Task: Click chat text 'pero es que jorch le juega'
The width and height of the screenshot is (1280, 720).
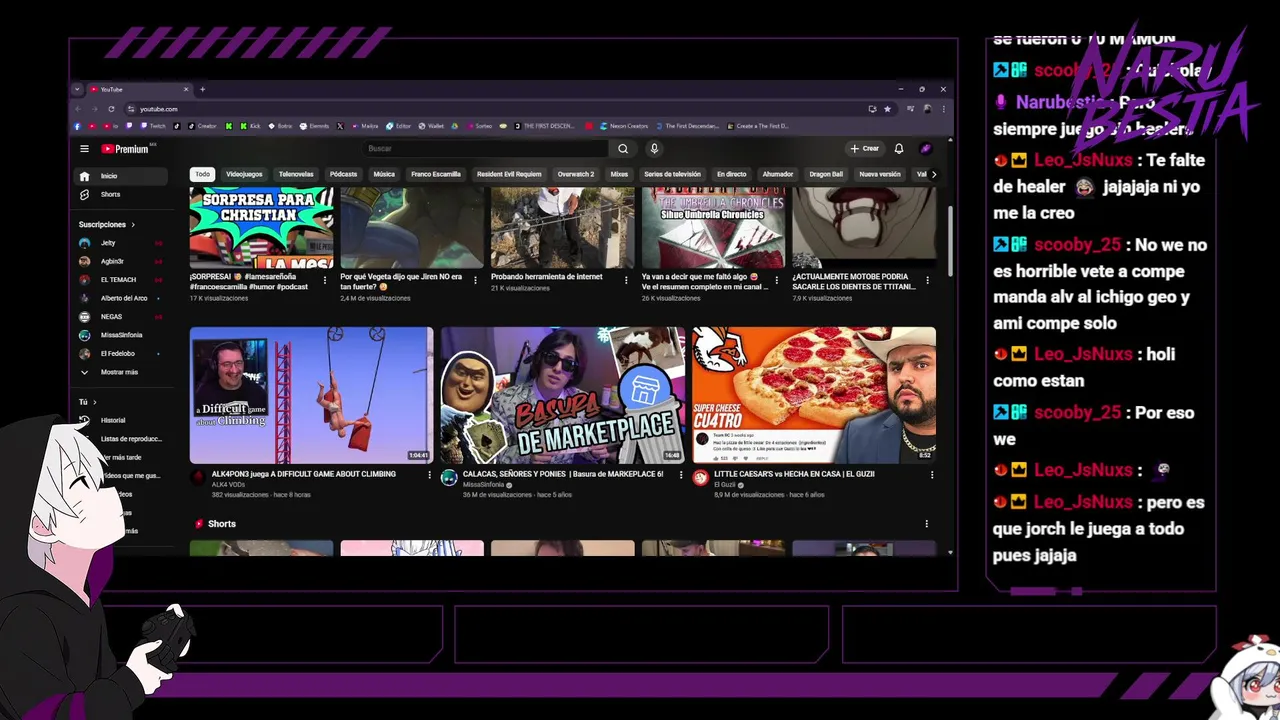Action: click(x=1098, y=515)
